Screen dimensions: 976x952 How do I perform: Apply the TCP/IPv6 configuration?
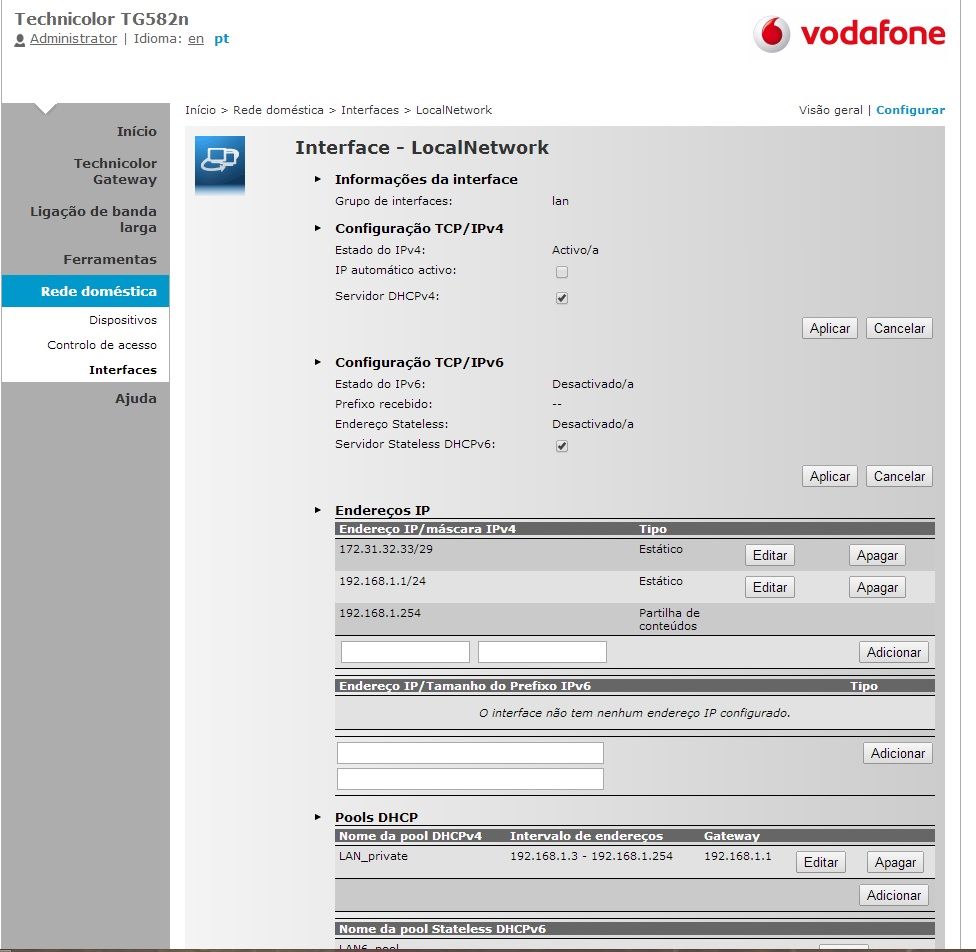click(x=829, y=476)
